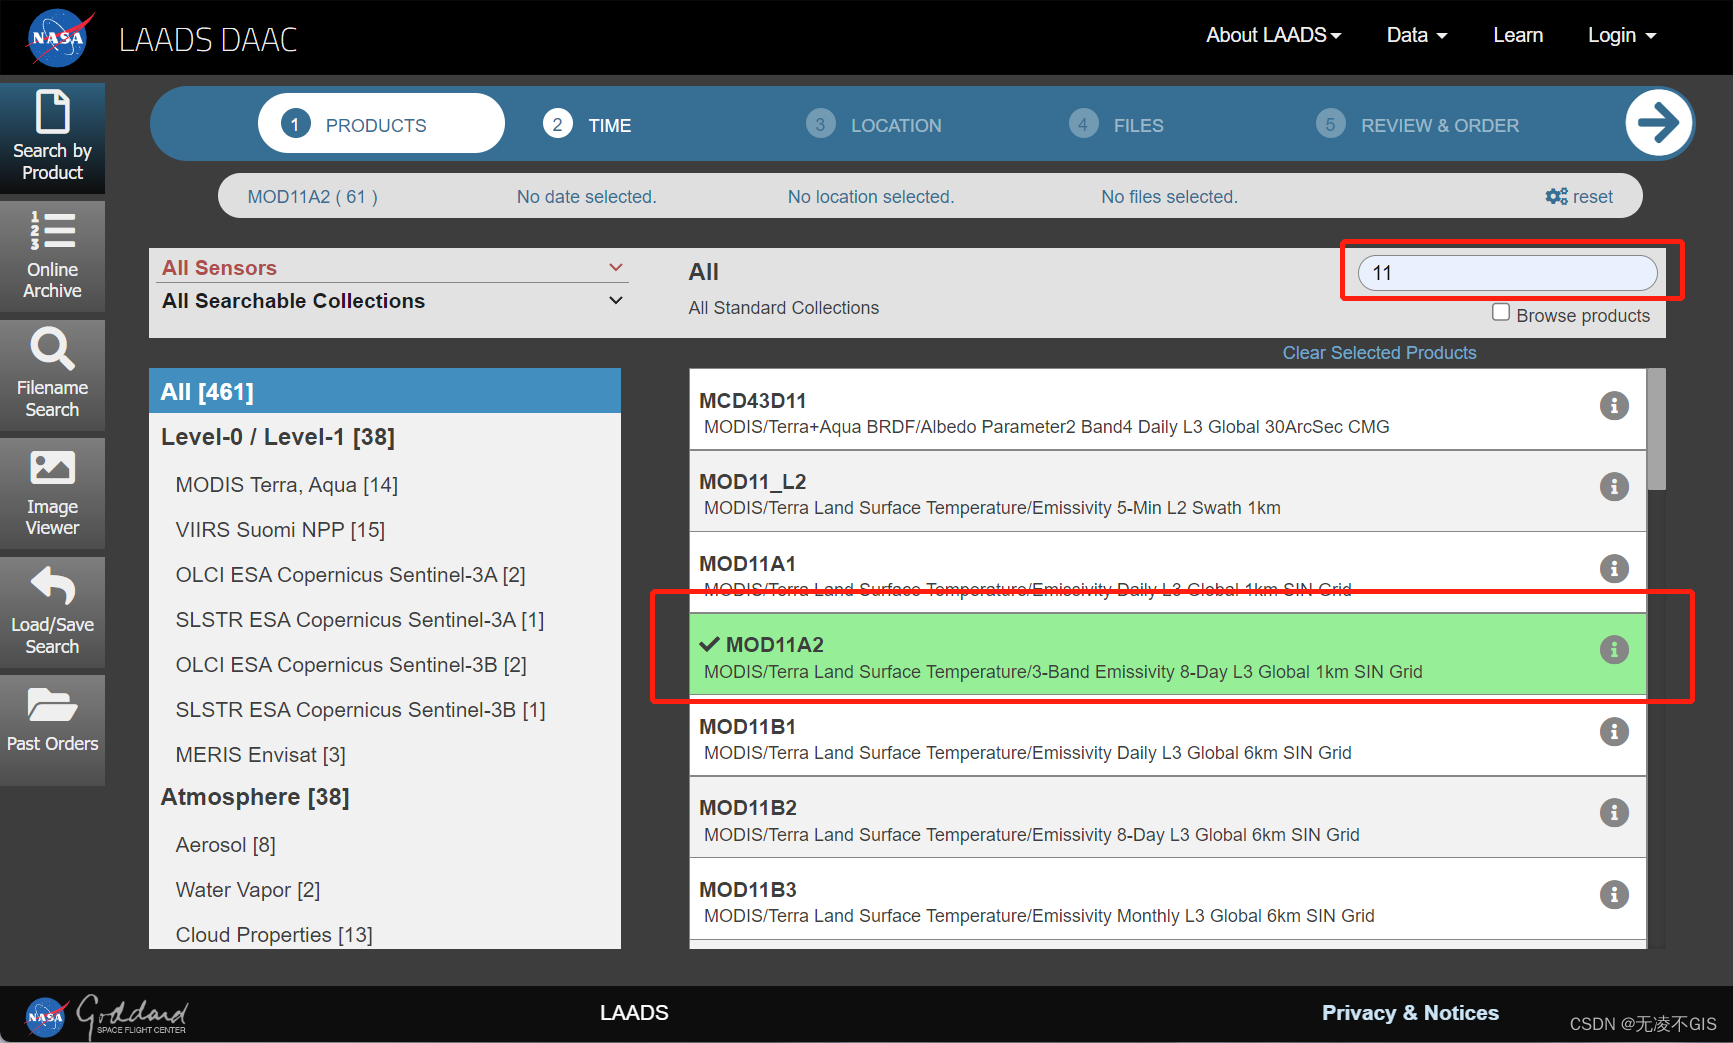Open the Online Archive sidebar item
Viewport: 1733px width, 1043px height.
pos(52,256)
